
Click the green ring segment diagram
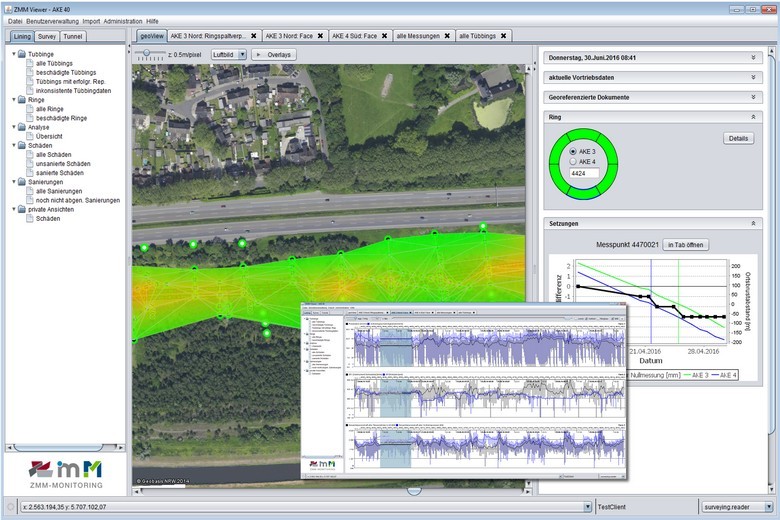pyautogui.click(x=584, y=164)
